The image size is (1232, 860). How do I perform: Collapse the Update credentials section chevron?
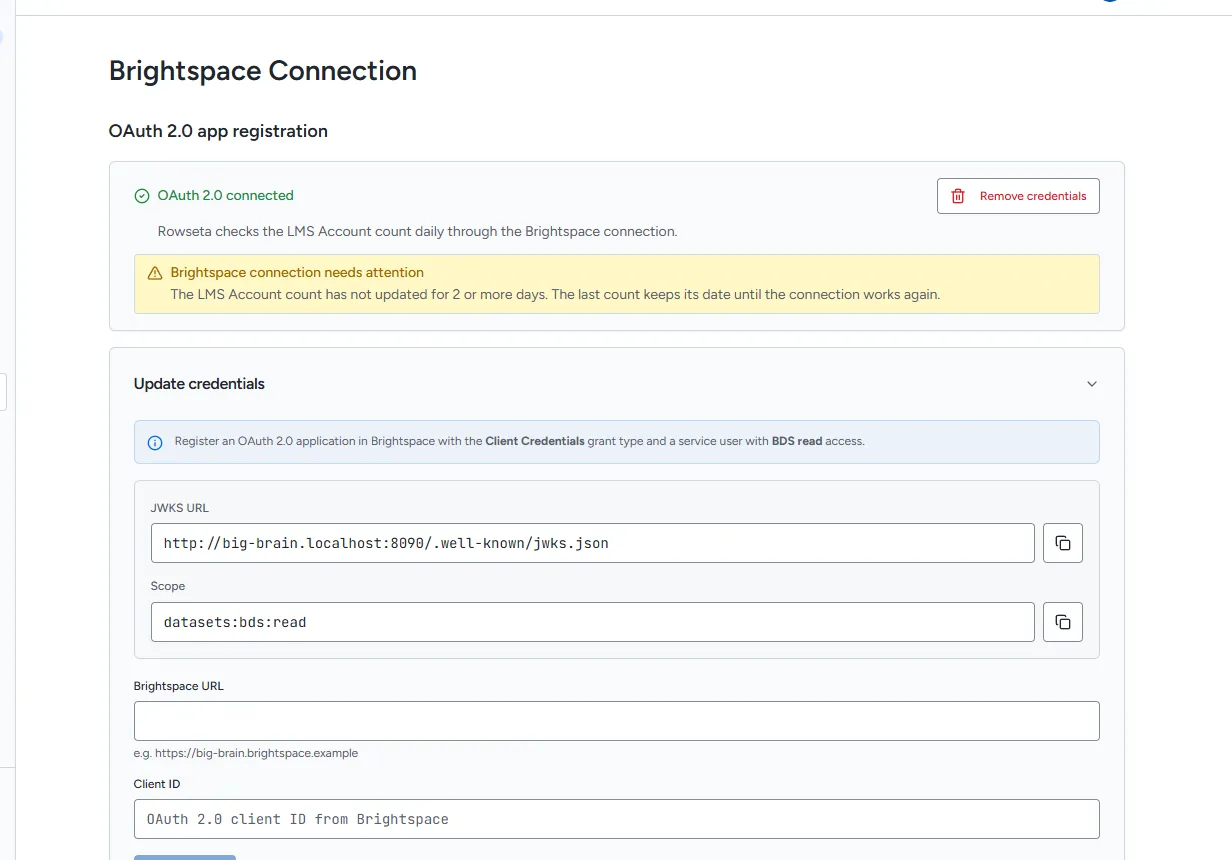[x=1092, y=384]
